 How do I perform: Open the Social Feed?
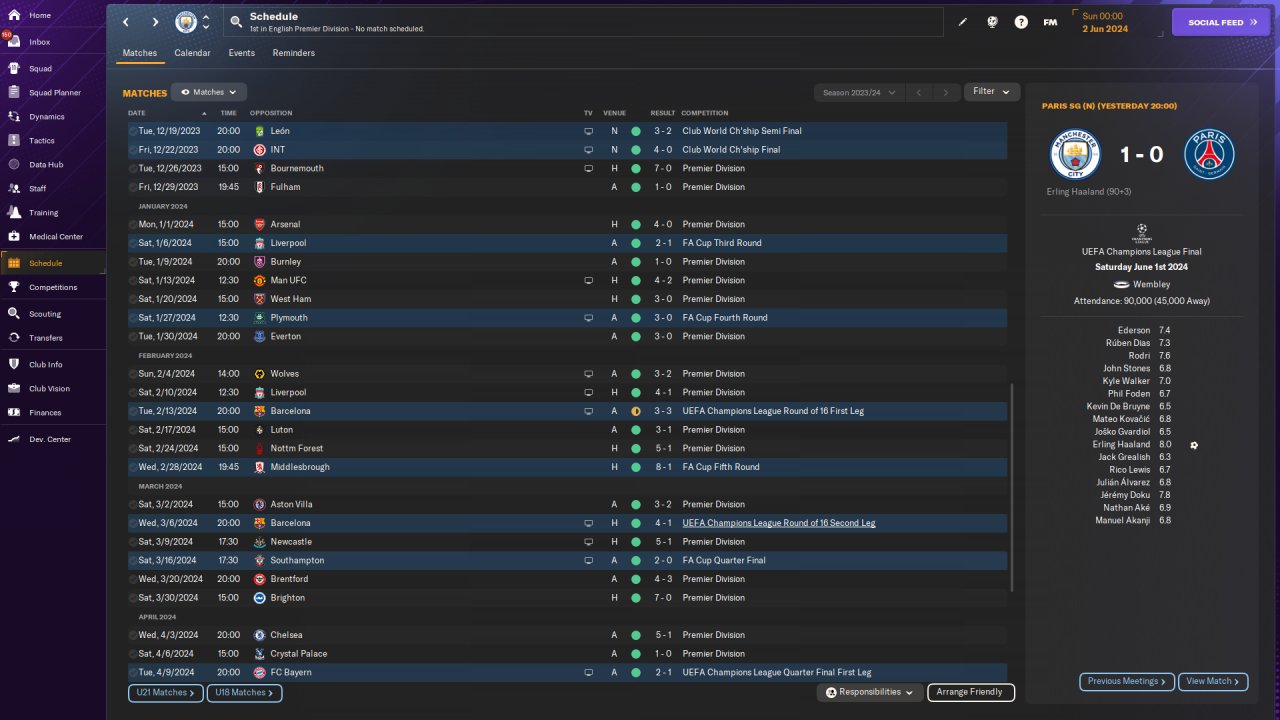1220,22
